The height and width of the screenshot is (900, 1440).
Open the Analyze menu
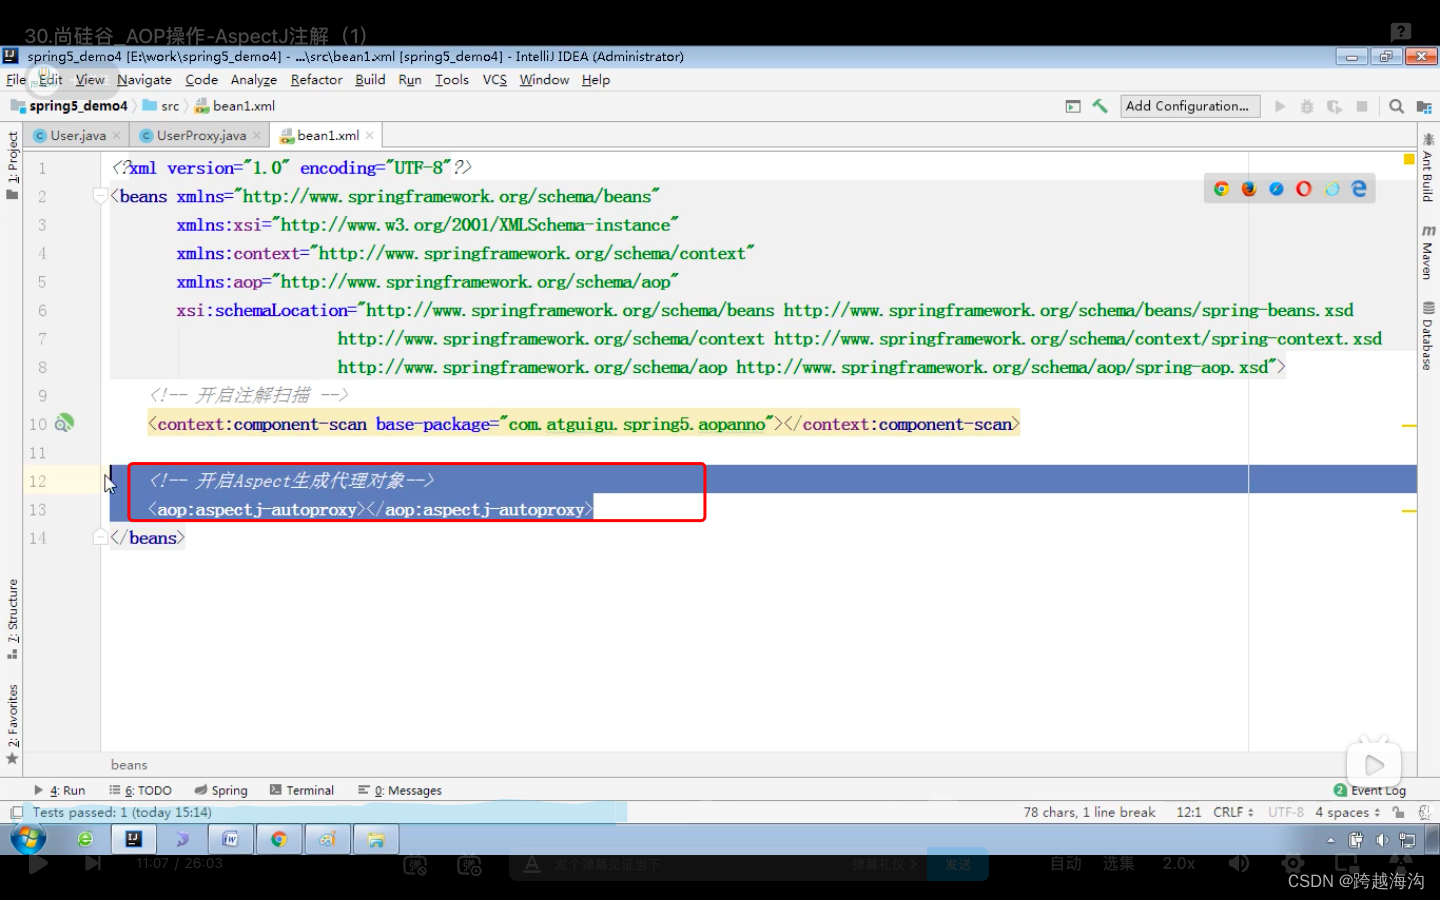[254, 80]
